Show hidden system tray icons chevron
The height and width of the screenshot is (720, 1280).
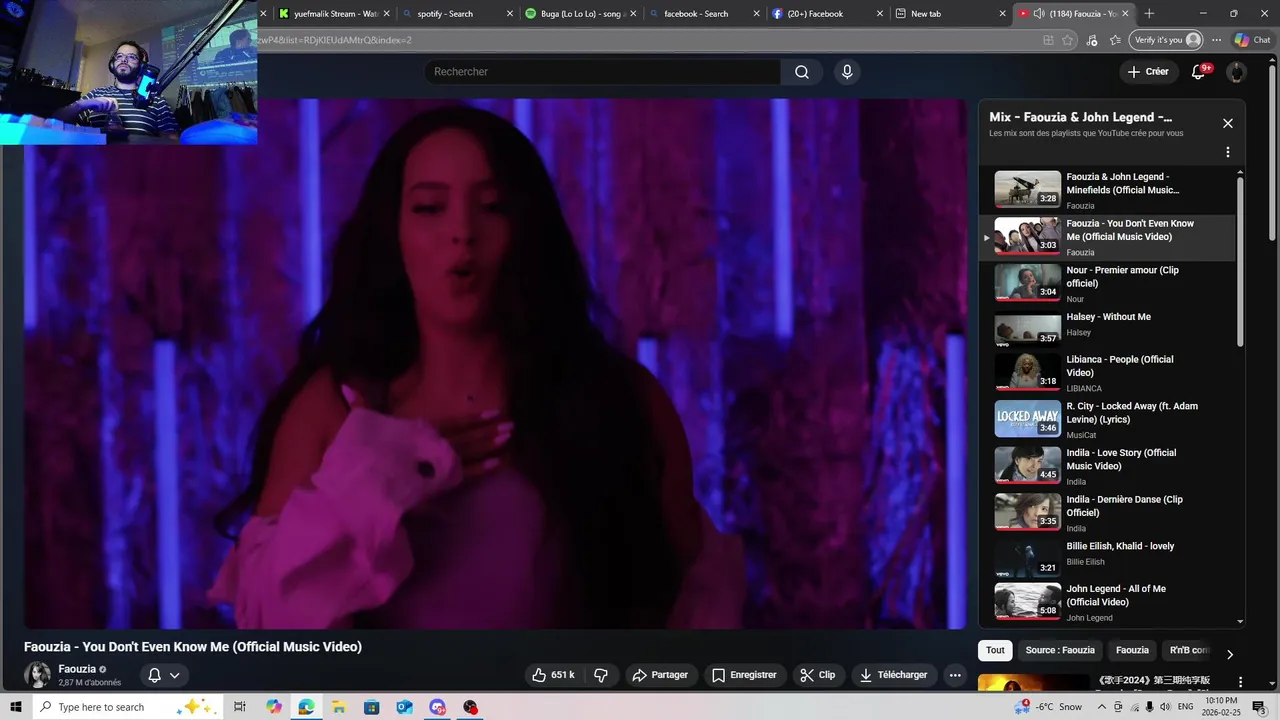1102,707
